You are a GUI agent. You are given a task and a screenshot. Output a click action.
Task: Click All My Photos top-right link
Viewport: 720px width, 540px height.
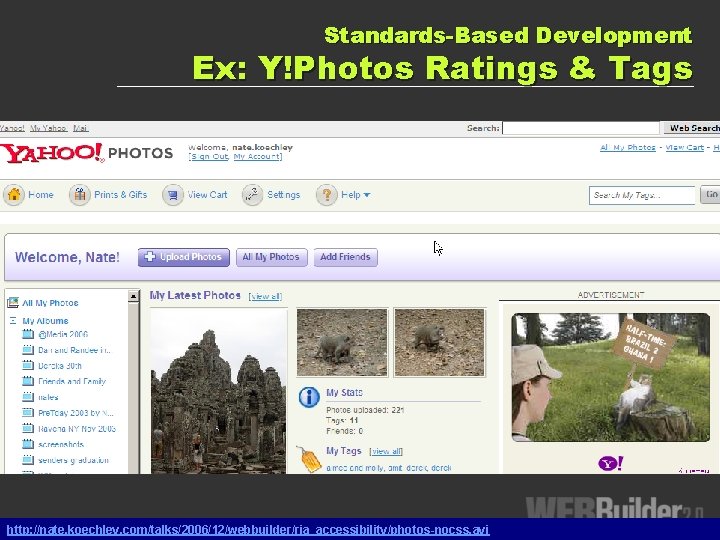628,147
